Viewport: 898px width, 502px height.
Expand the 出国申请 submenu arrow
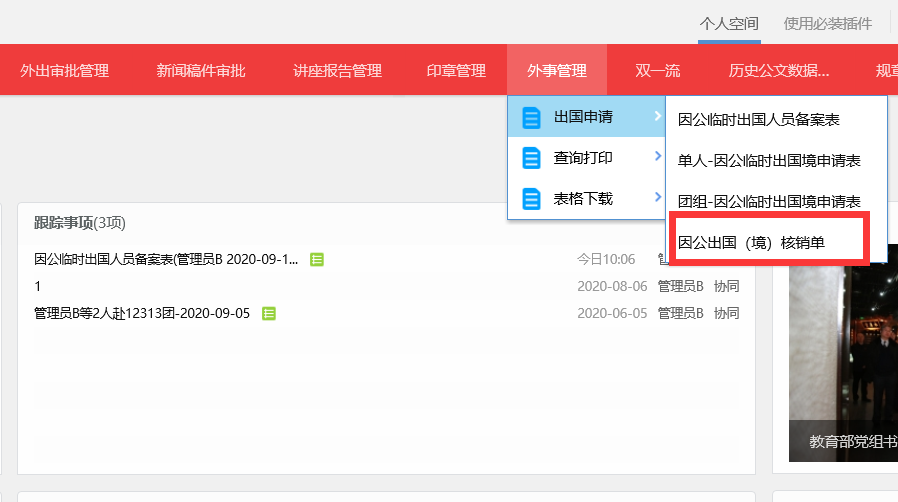(657, 117)
